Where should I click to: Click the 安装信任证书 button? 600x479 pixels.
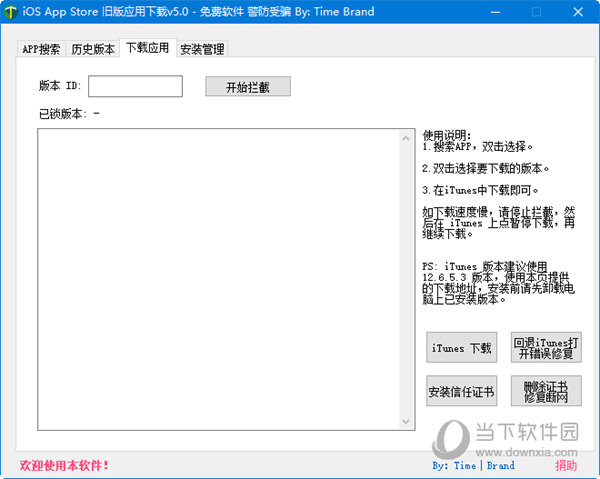pos(461,391)
